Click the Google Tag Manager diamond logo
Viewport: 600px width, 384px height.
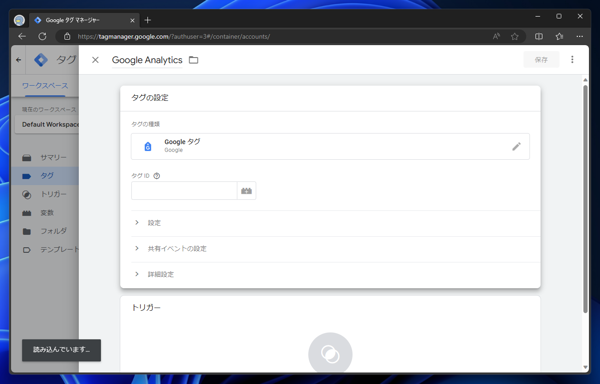click(x=41, y=60)
